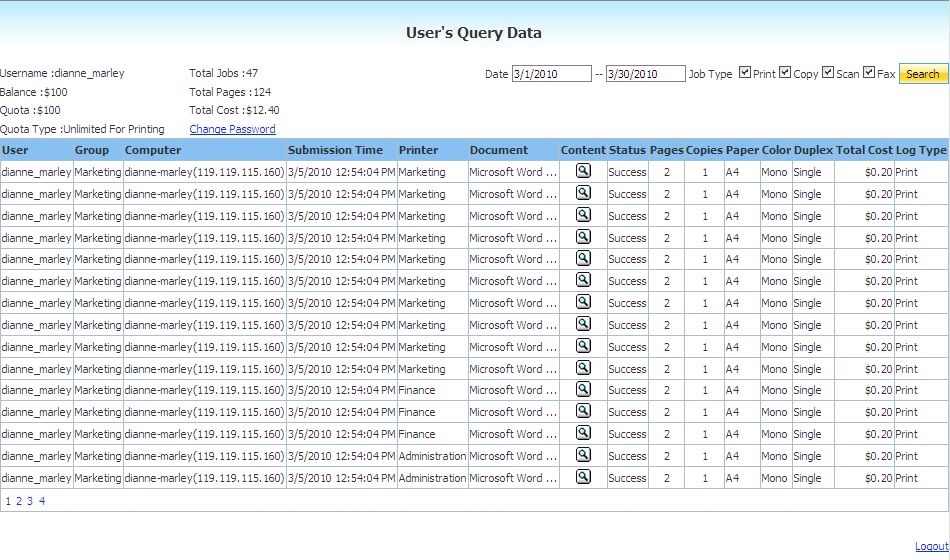Click the end date field showing 3/30/2010
The width and height of the screenshot is (950, 560).
[x=645, y=74]
